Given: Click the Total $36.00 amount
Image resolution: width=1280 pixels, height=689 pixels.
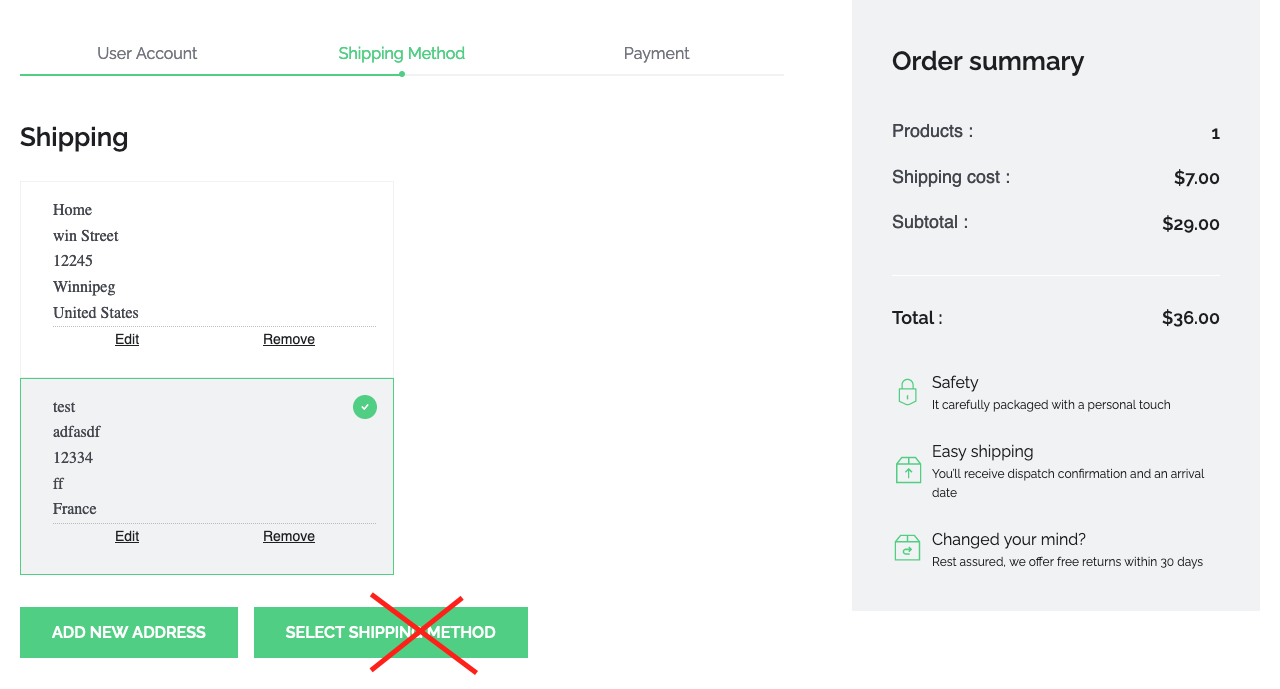Looking at the screenshot, I should [1191, 318].
